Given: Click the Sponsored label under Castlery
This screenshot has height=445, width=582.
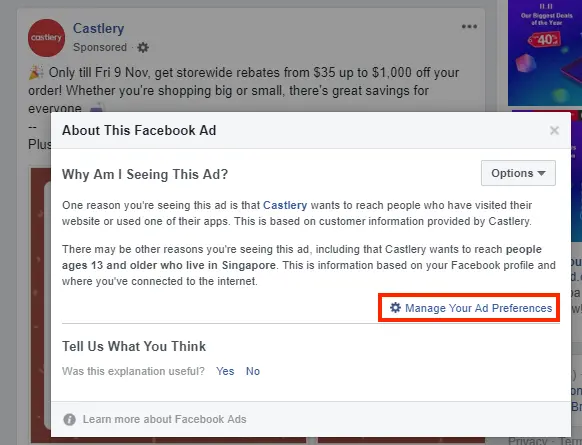Looking at the screenshot, I should pos(100,48).
